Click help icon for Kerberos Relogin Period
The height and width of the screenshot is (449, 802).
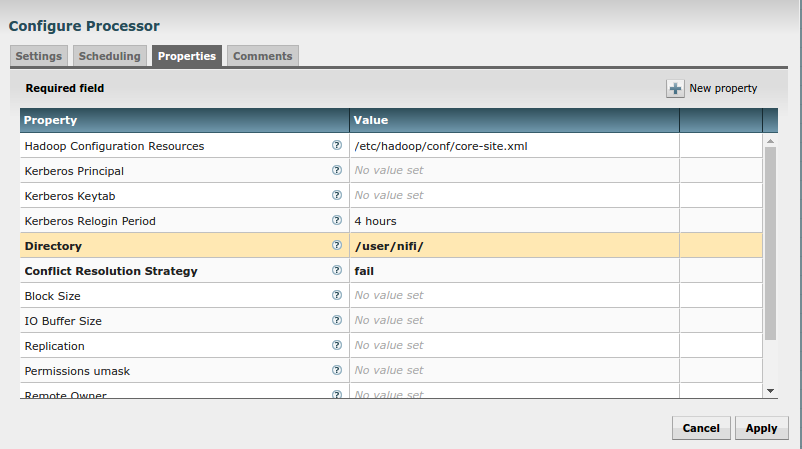(337, 220)
